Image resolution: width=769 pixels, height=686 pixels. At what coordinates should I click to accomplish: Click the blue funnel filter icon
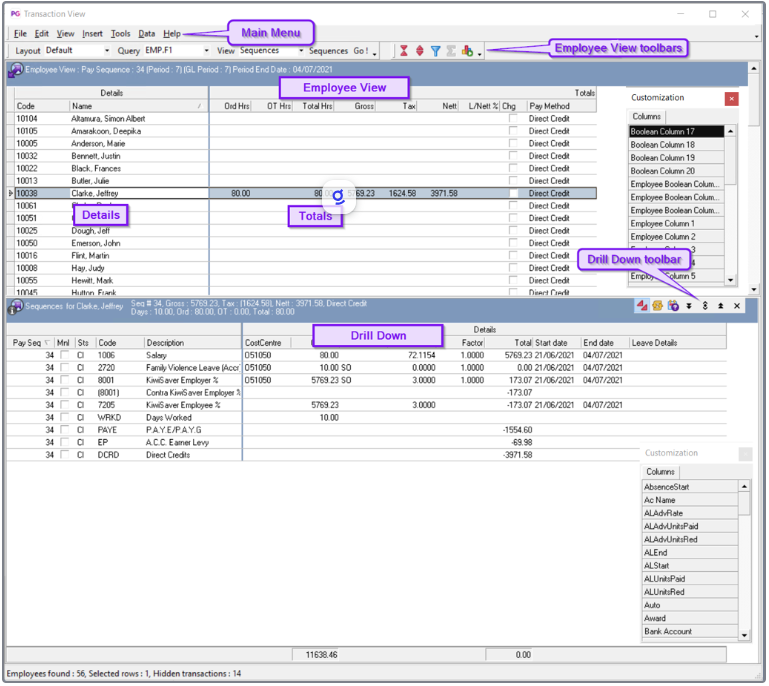click(436, 51)
